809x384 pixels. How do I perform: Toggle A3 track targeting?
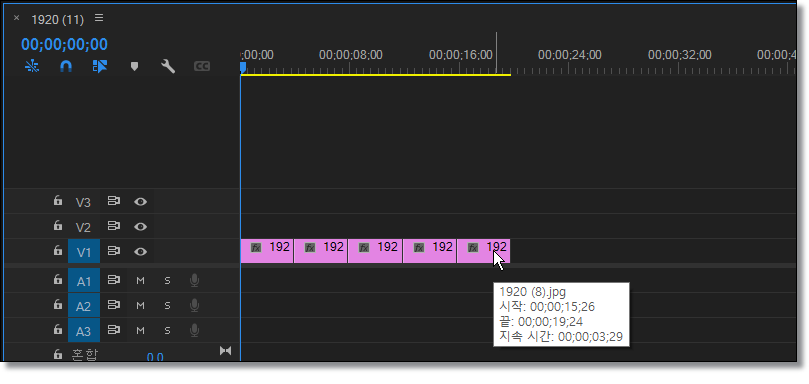coord(83,331)
